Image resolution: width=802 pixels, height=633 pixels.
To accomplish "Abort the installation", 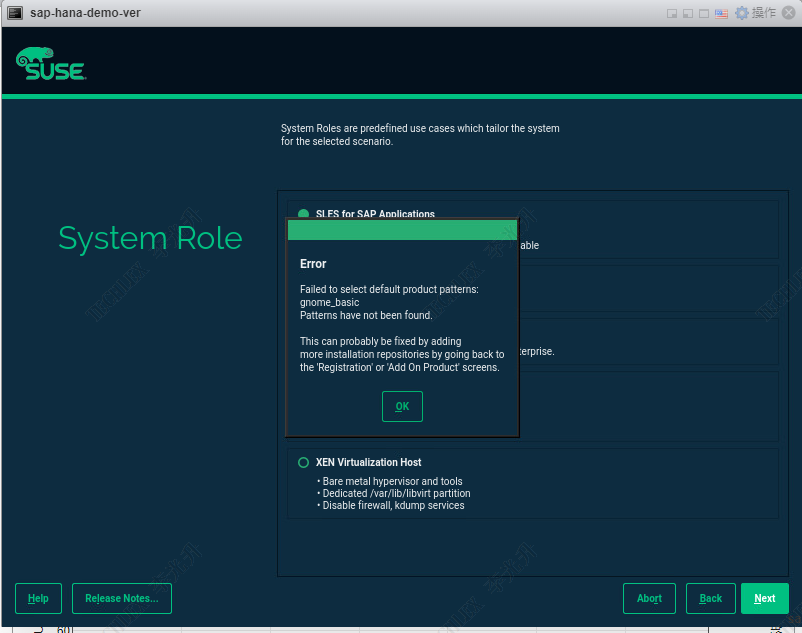I will pos(649,598).
